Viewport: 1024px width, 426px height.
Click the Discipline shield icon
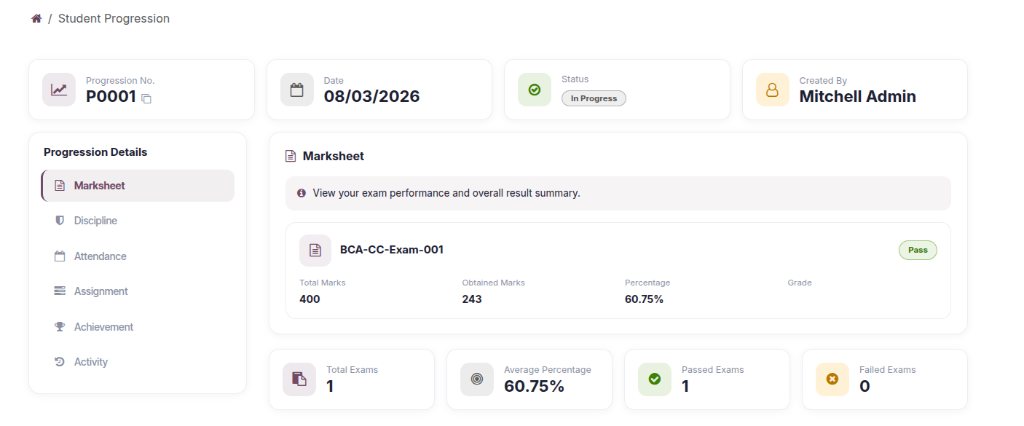pos(59,221)
